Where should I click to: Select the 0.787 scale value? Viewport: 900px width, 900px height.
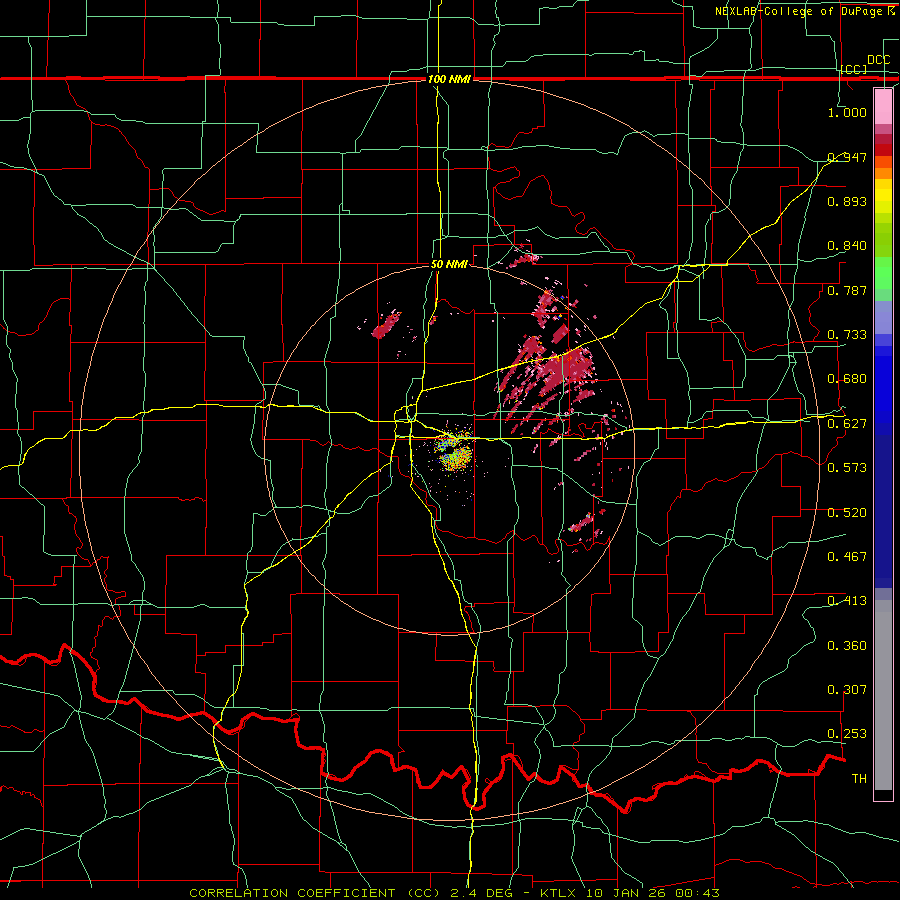pyautogui.click(x=847, y=290)
